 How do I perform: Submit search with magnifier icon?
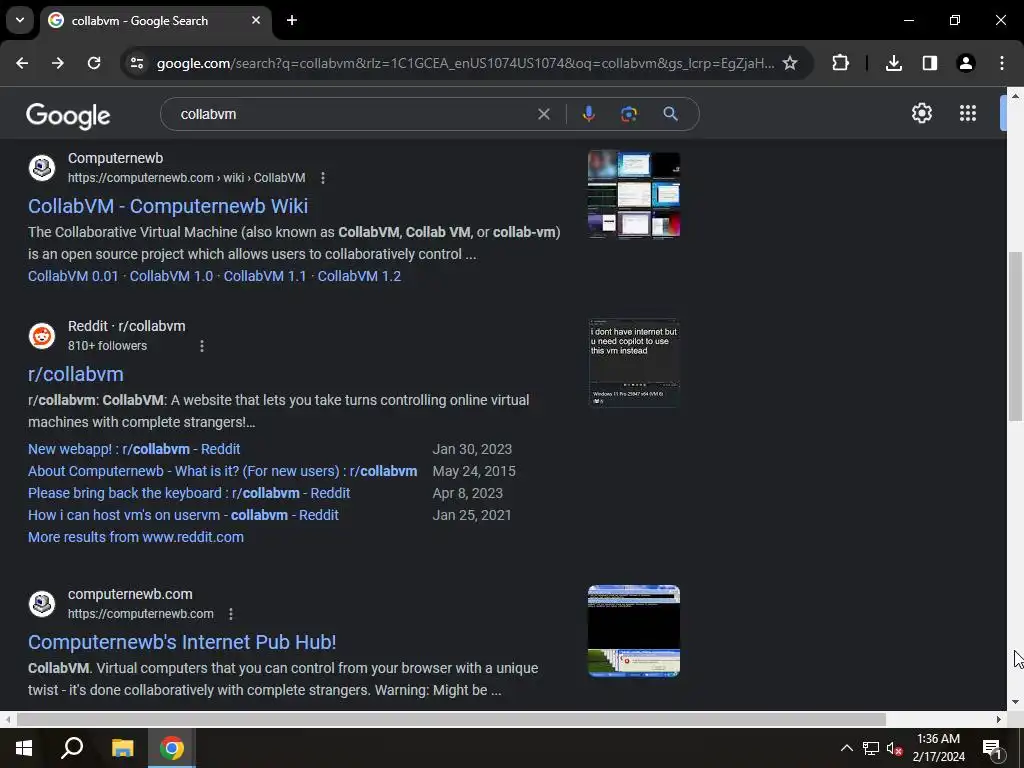pyautogui.click(x=670, y=114)
